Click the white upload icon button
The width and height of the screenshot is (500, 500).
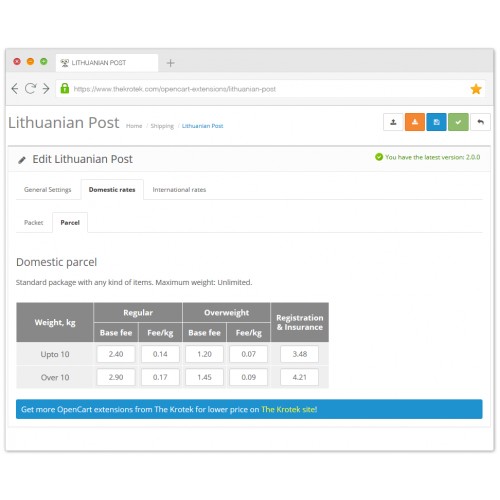393,122
